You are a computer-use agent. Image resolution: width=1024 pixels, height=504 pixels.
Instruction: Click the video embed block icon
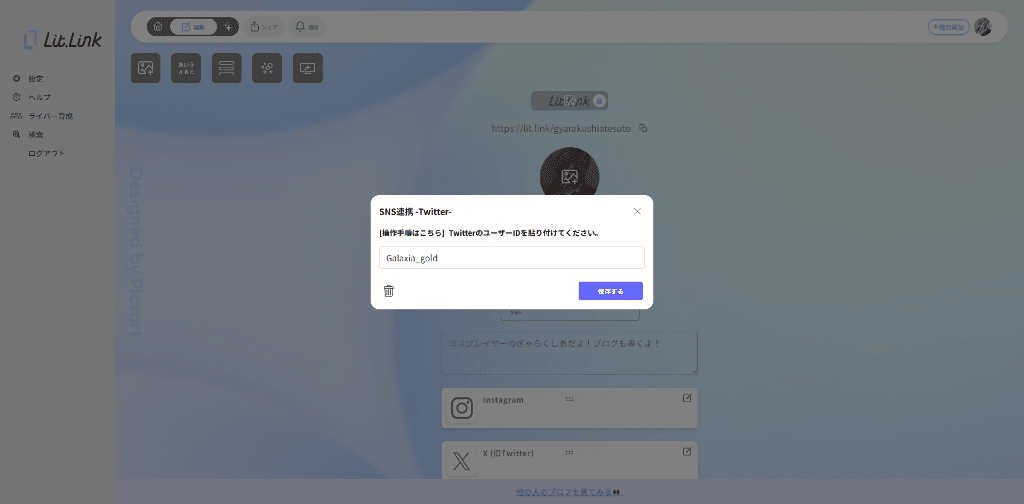pos(308,68)
